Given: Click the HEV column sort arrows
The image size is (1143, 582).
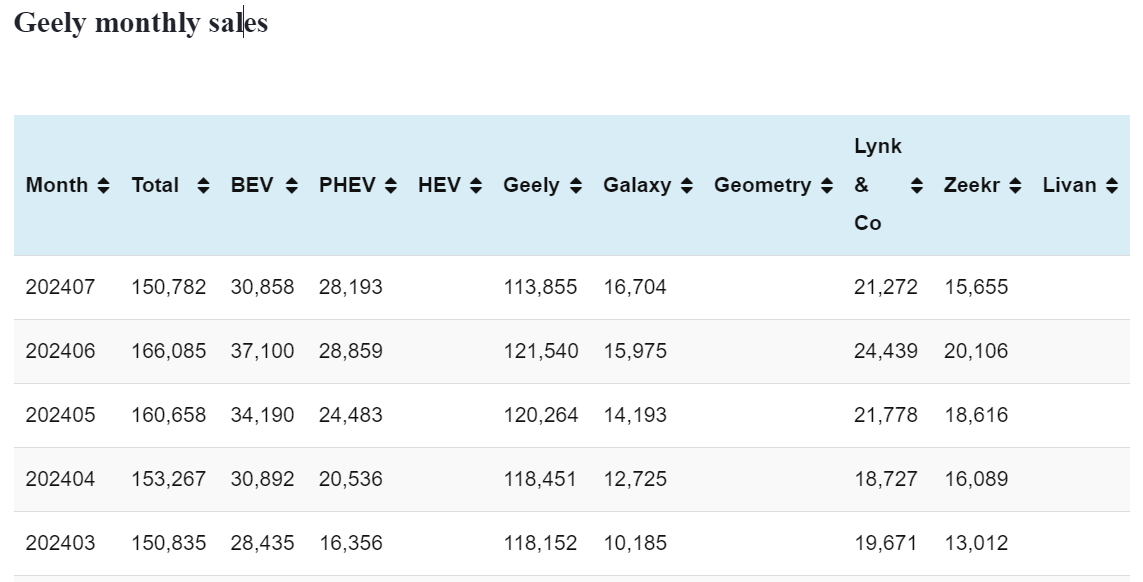Looking at the screenshot, I should [x=476, y=186].
